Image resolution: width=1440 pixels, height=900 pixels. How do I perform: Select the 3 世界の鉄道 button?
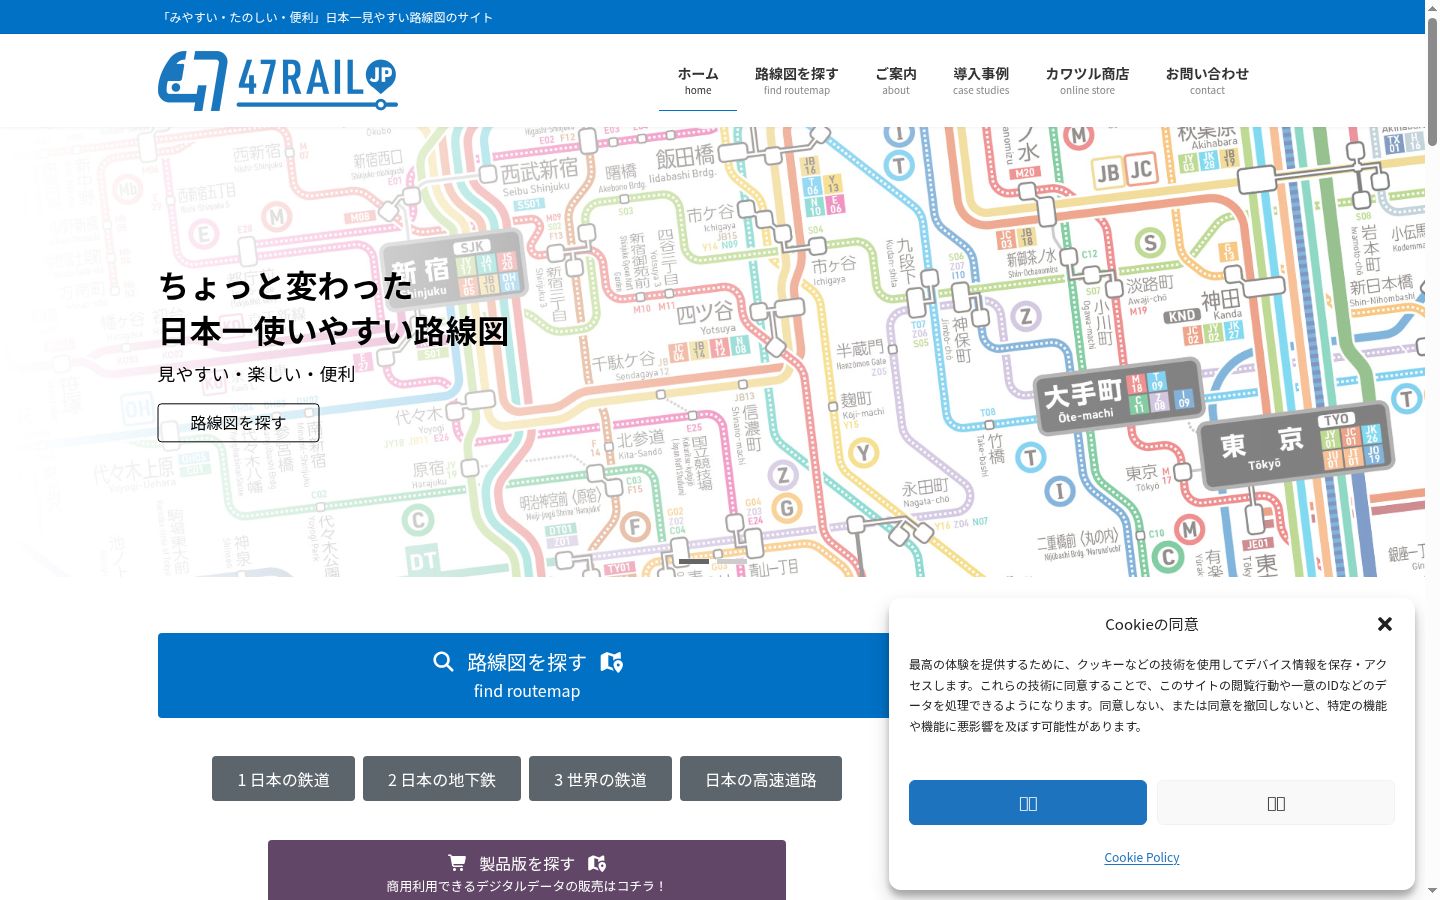[600, 779]
